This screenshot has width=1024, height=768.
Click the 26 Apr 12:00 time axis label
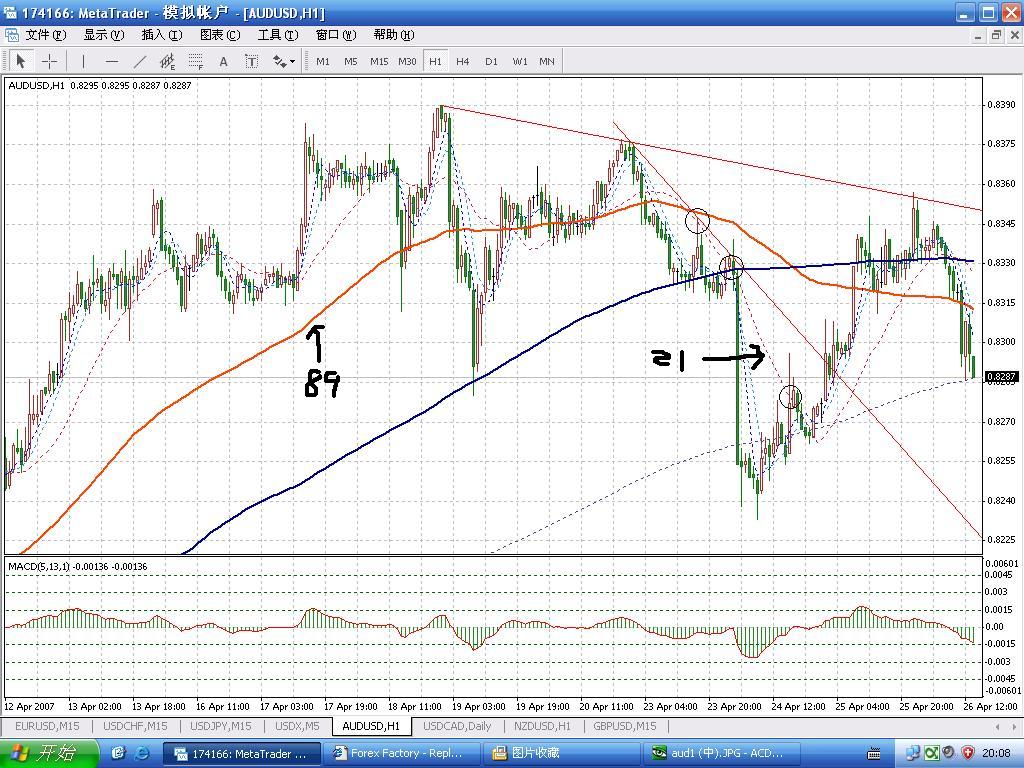[991, 706]
